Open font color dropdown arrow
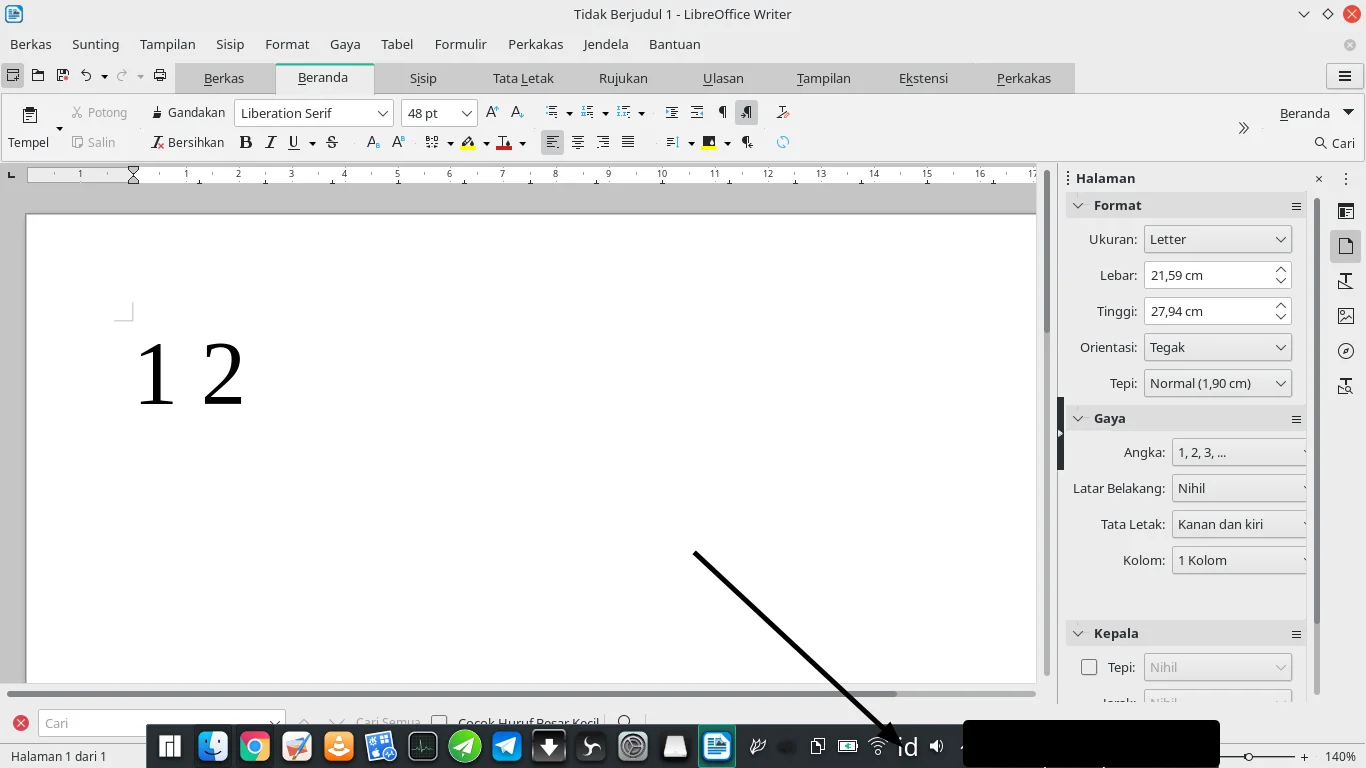 click(522, 143)
